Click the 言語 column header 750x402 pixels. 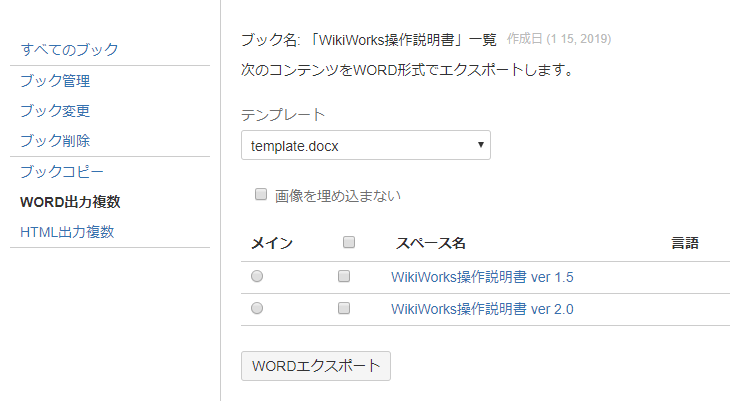685,243
